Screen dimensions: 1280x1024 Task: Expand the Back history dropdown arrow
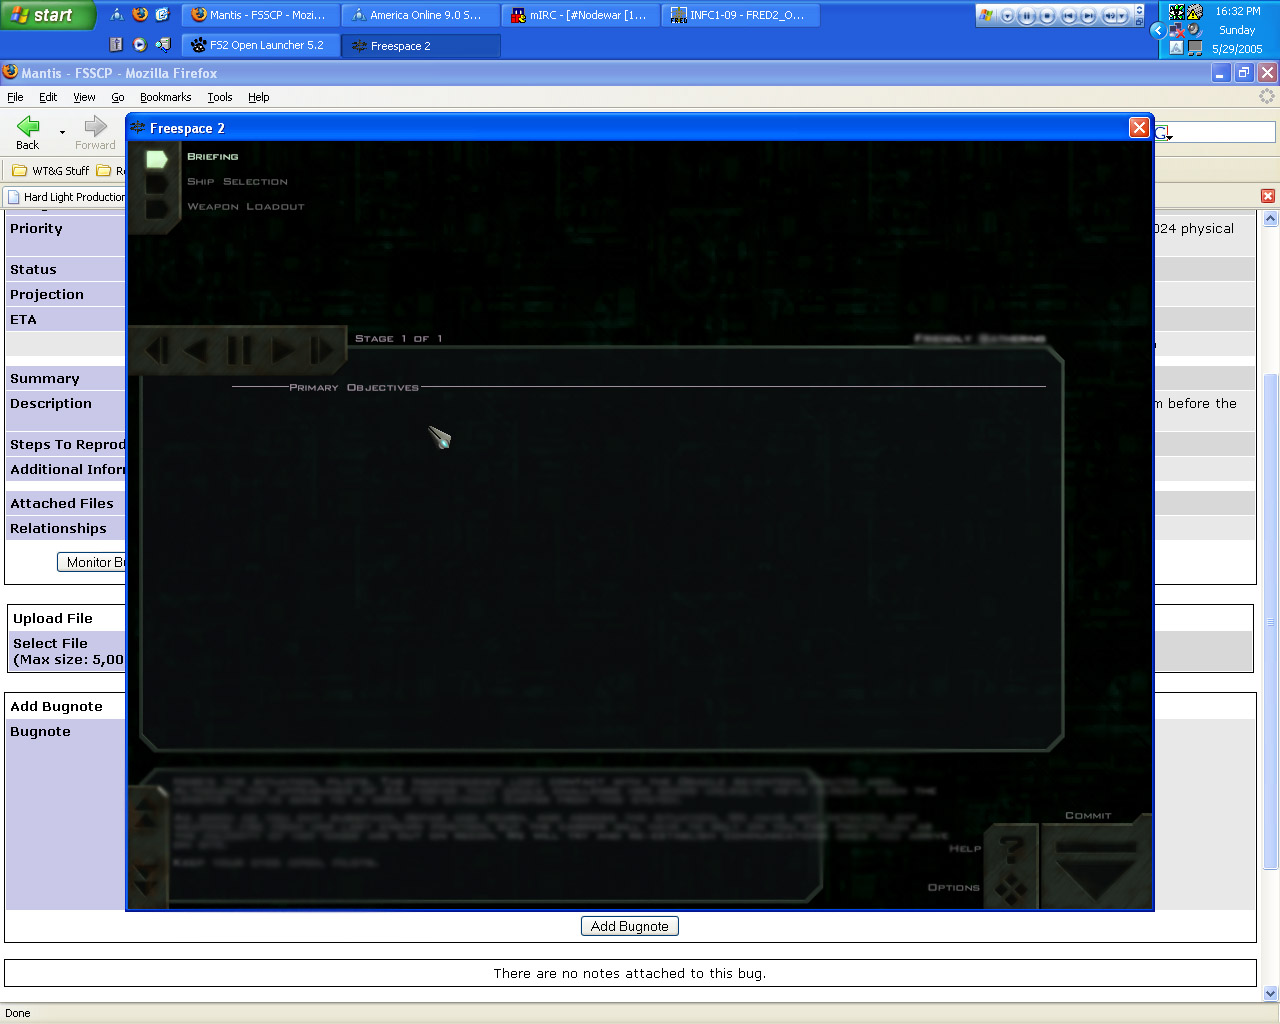[x=62, y=132]
